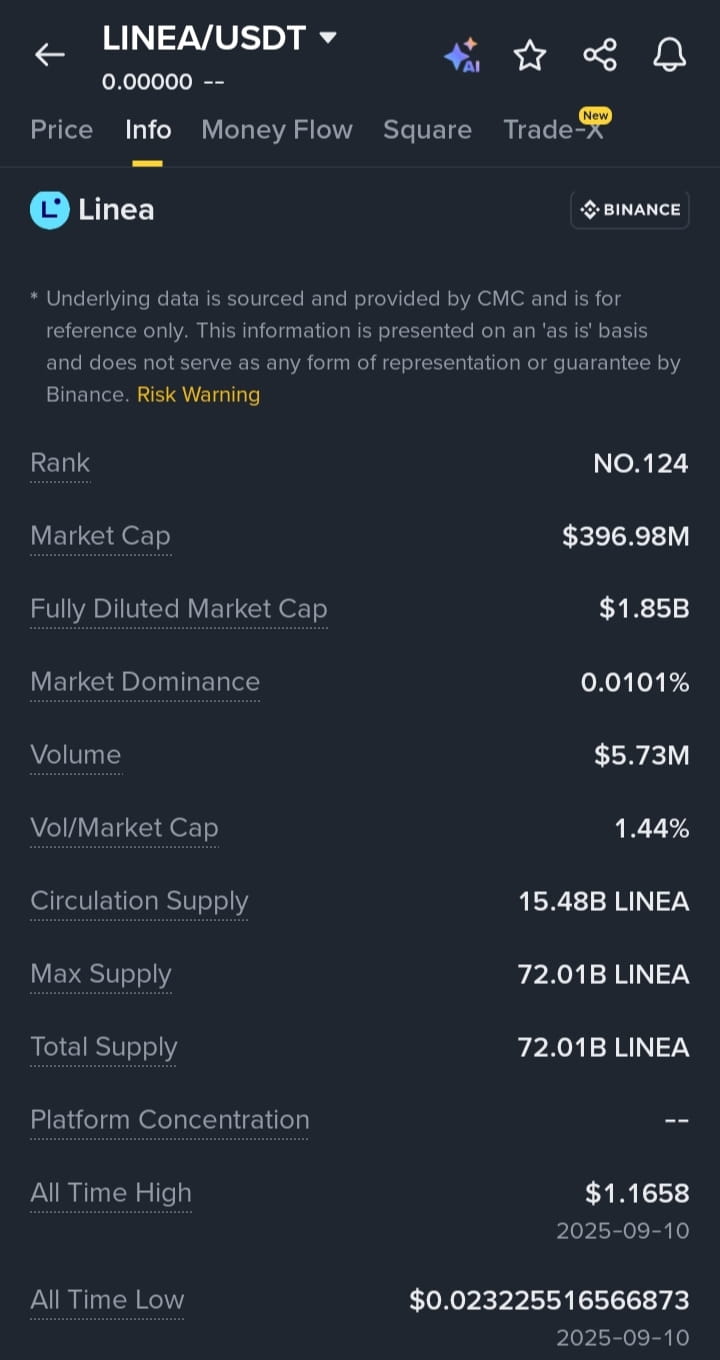720x1360 pixels.
Task: Open the AI assistant sparkle icon
Action: (462, 56)
